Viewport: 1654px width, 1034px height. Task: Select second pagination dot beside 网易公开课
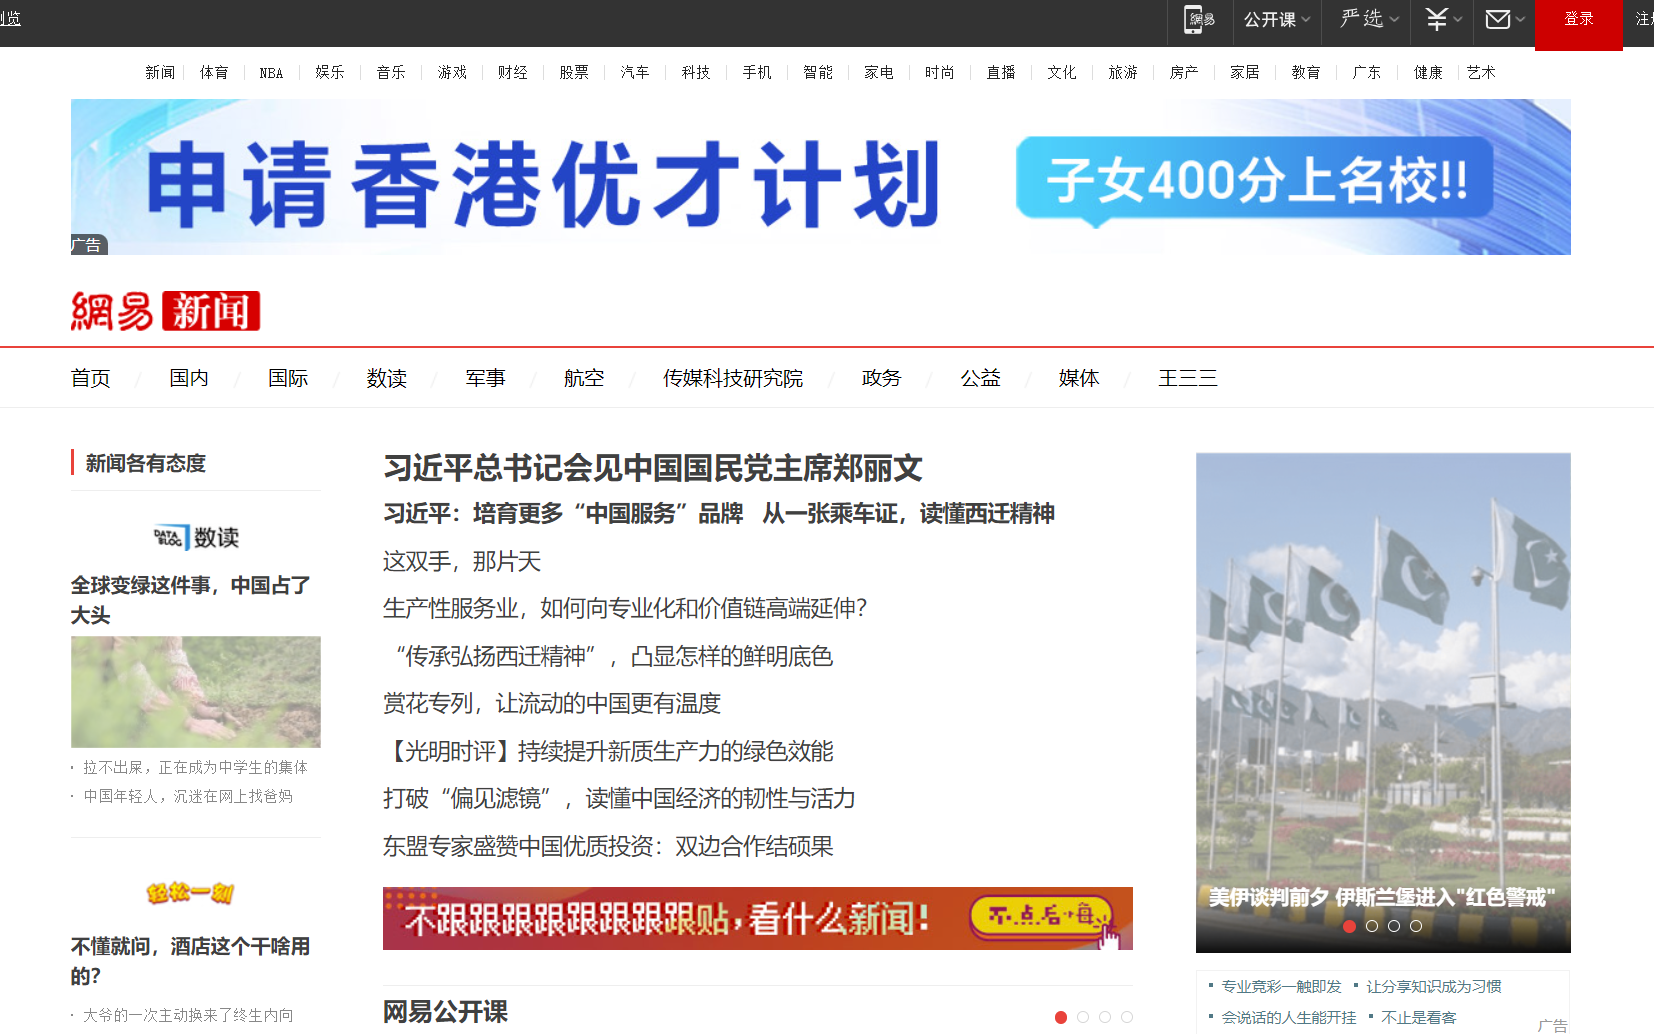(x=1083, y=1017)
